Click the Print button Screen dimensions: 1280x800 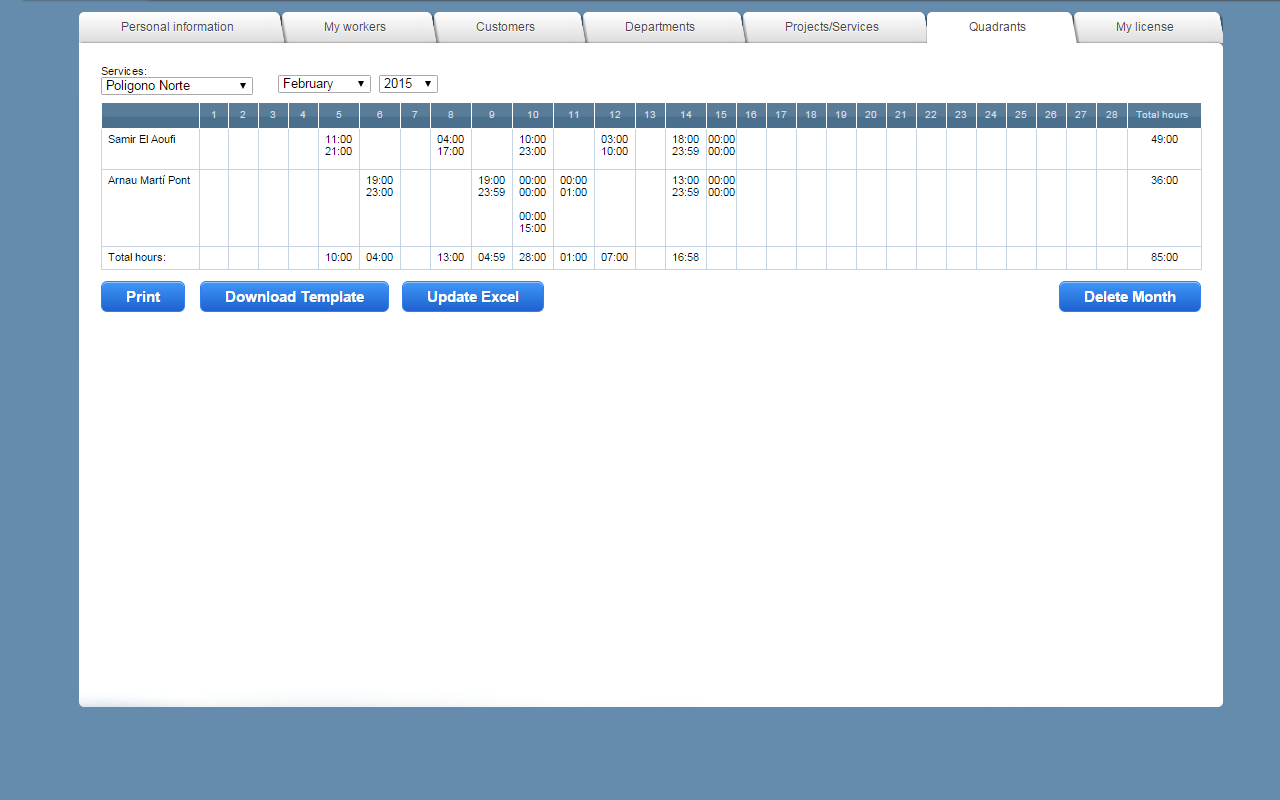coord(143,297)
